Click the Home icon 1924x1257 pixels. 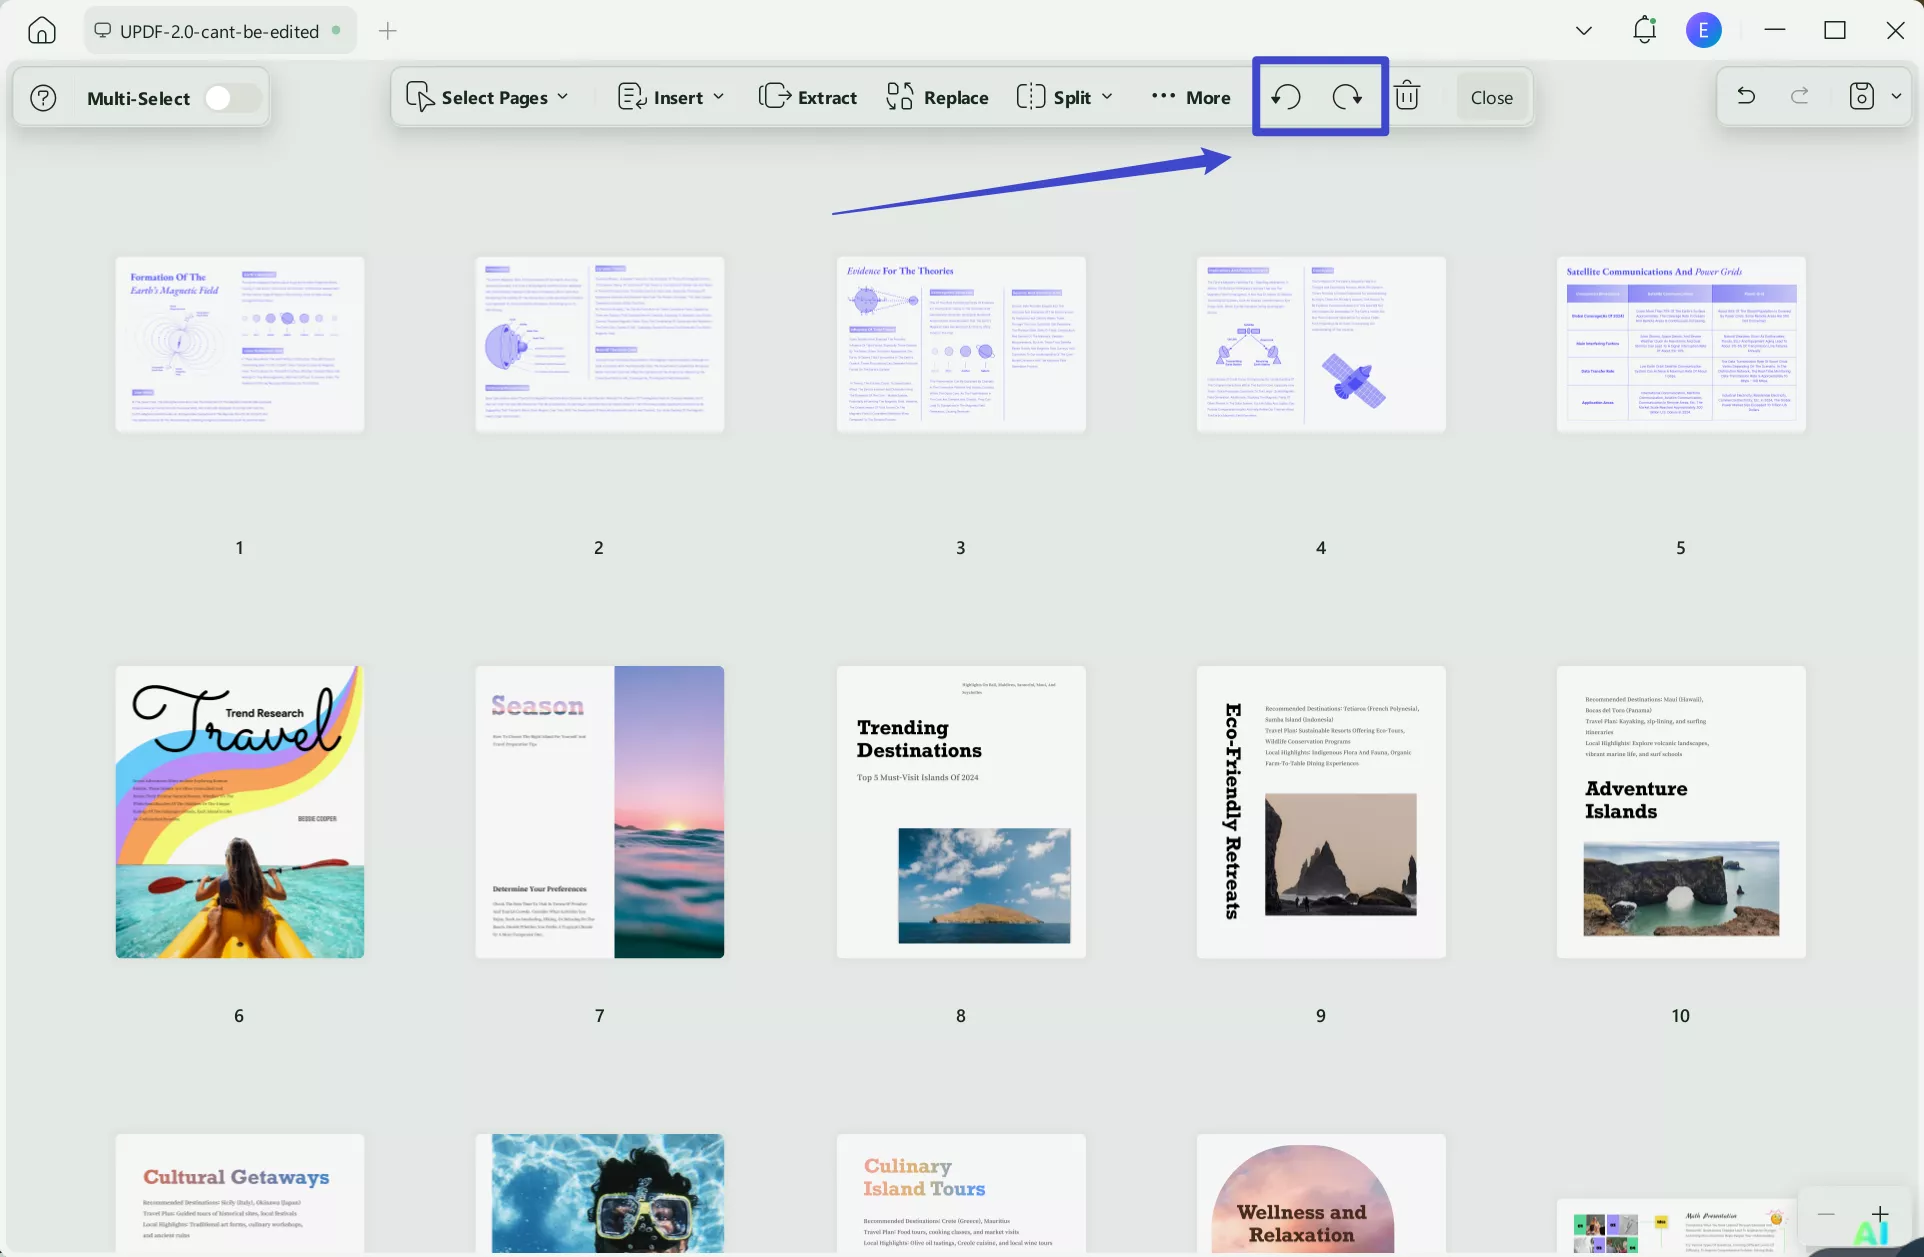42,31
